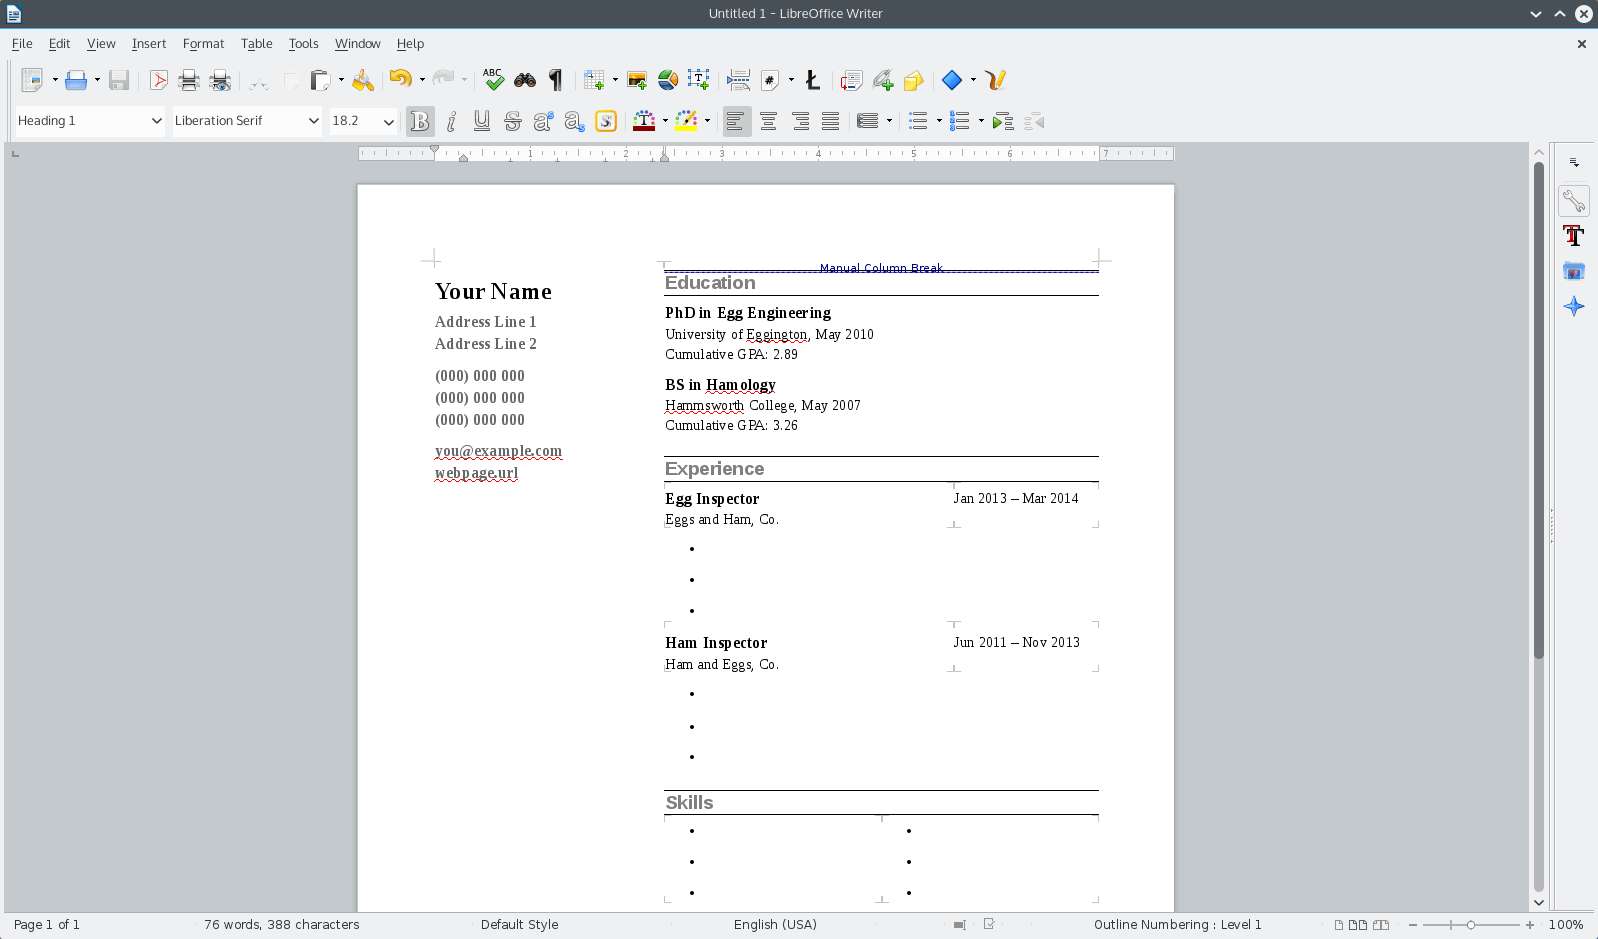Click the Export as PDF icon
Image resolution: width=1598 pixels, height=939 pixels.
158,81
